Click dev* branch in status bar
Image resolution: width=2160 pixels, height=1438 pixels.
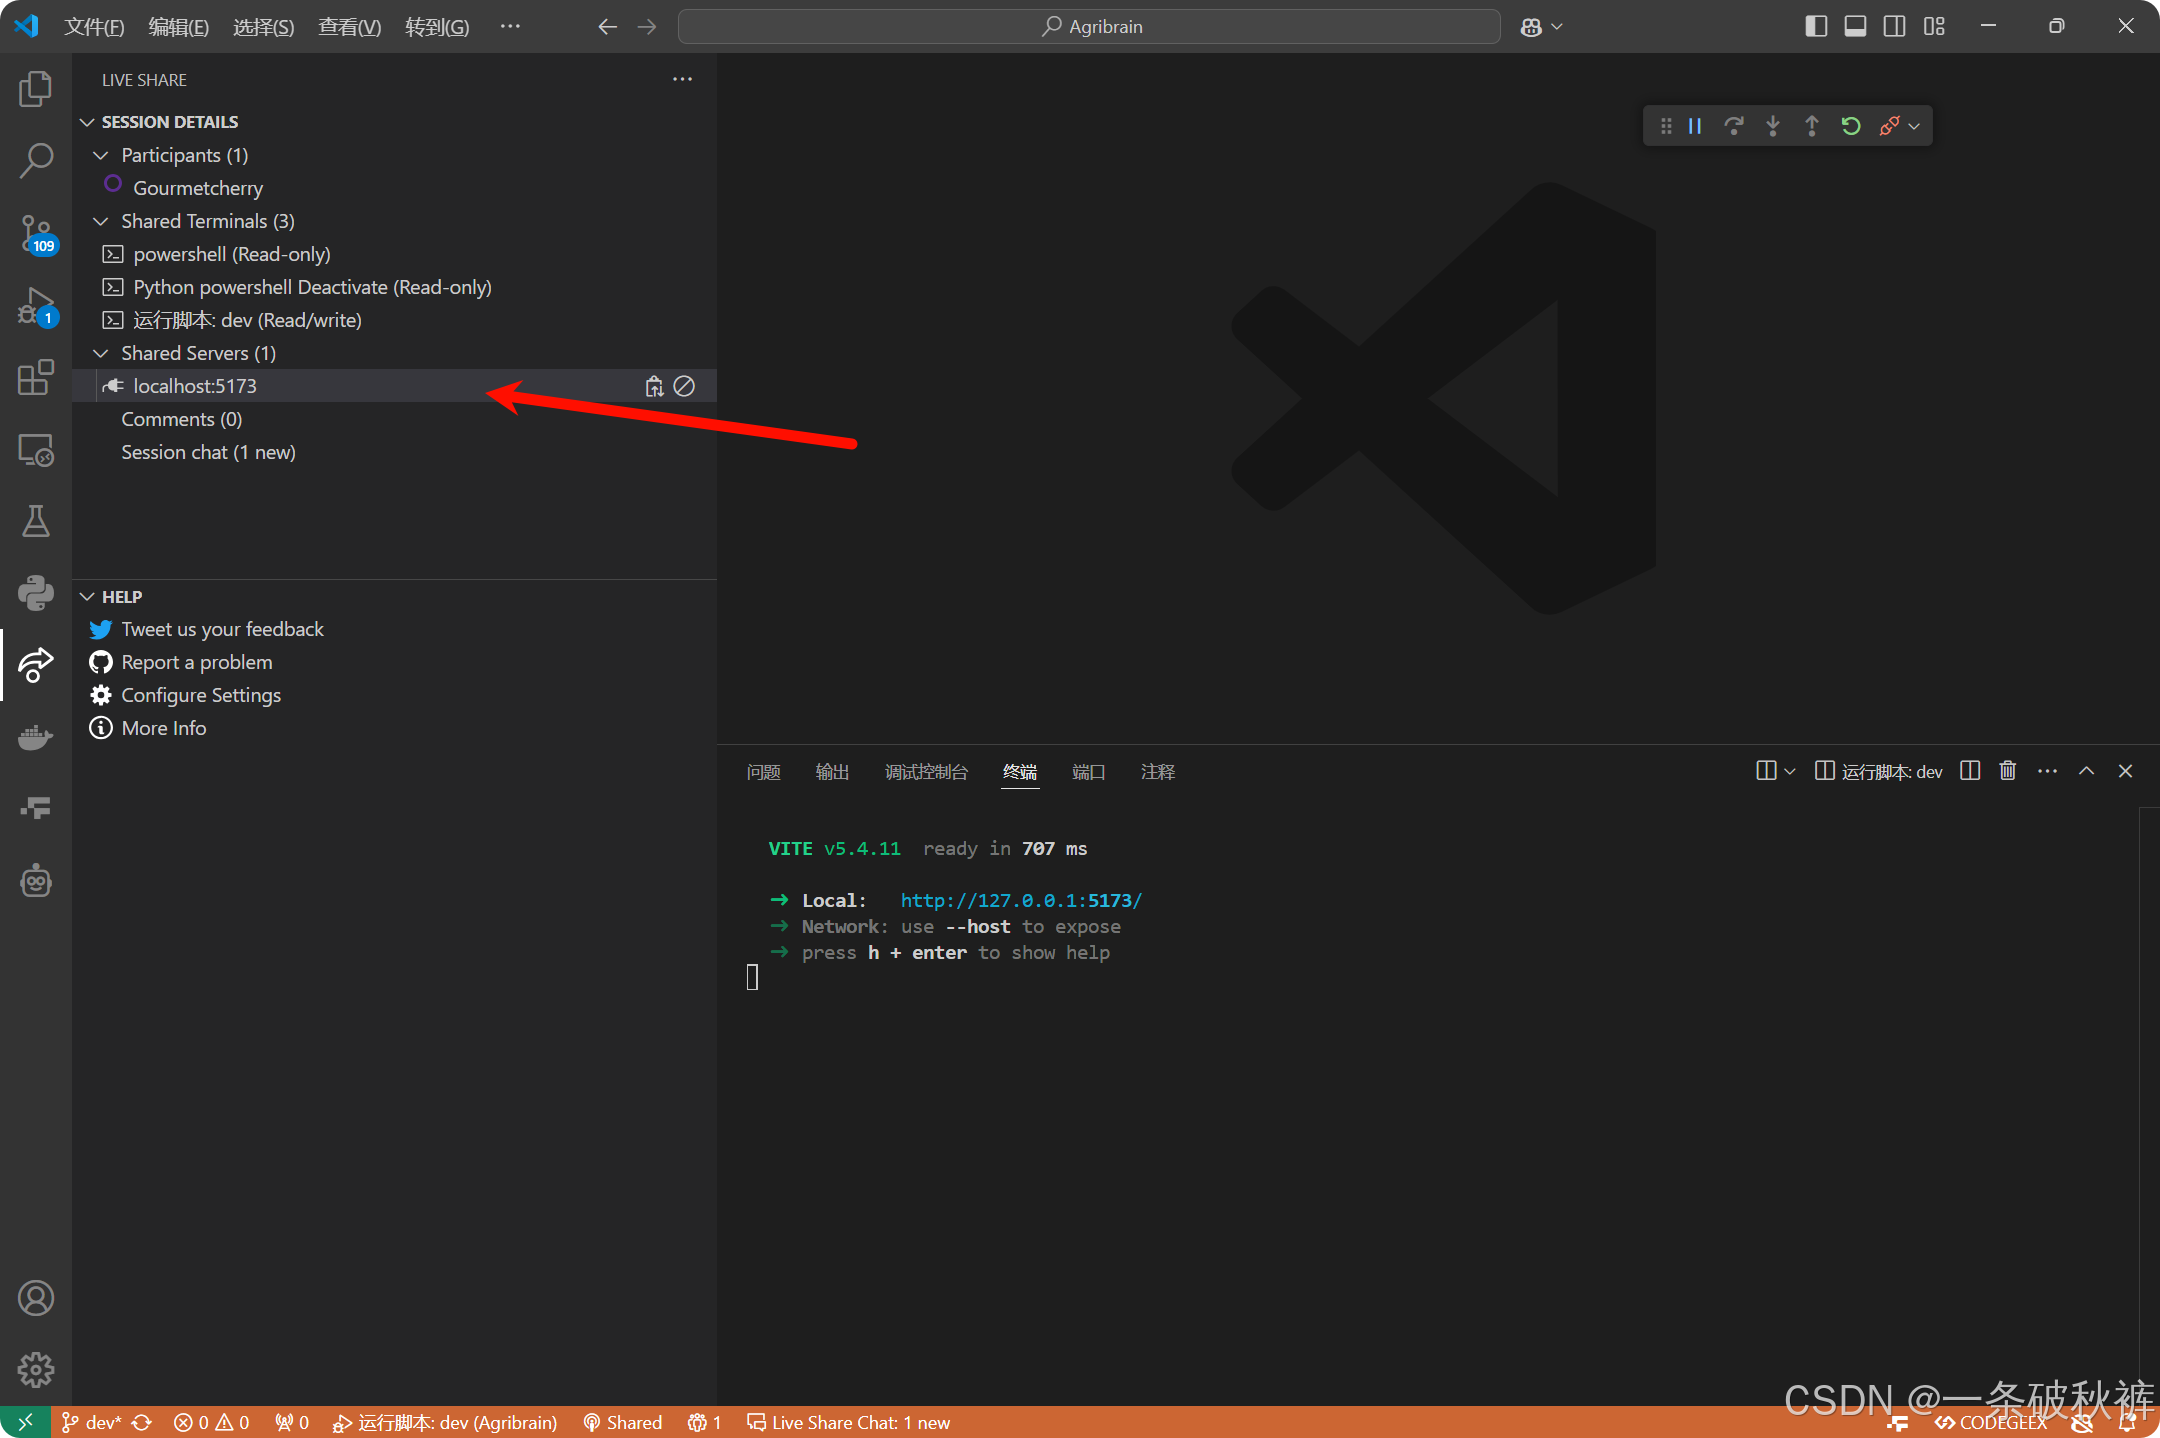[92, 1422]
